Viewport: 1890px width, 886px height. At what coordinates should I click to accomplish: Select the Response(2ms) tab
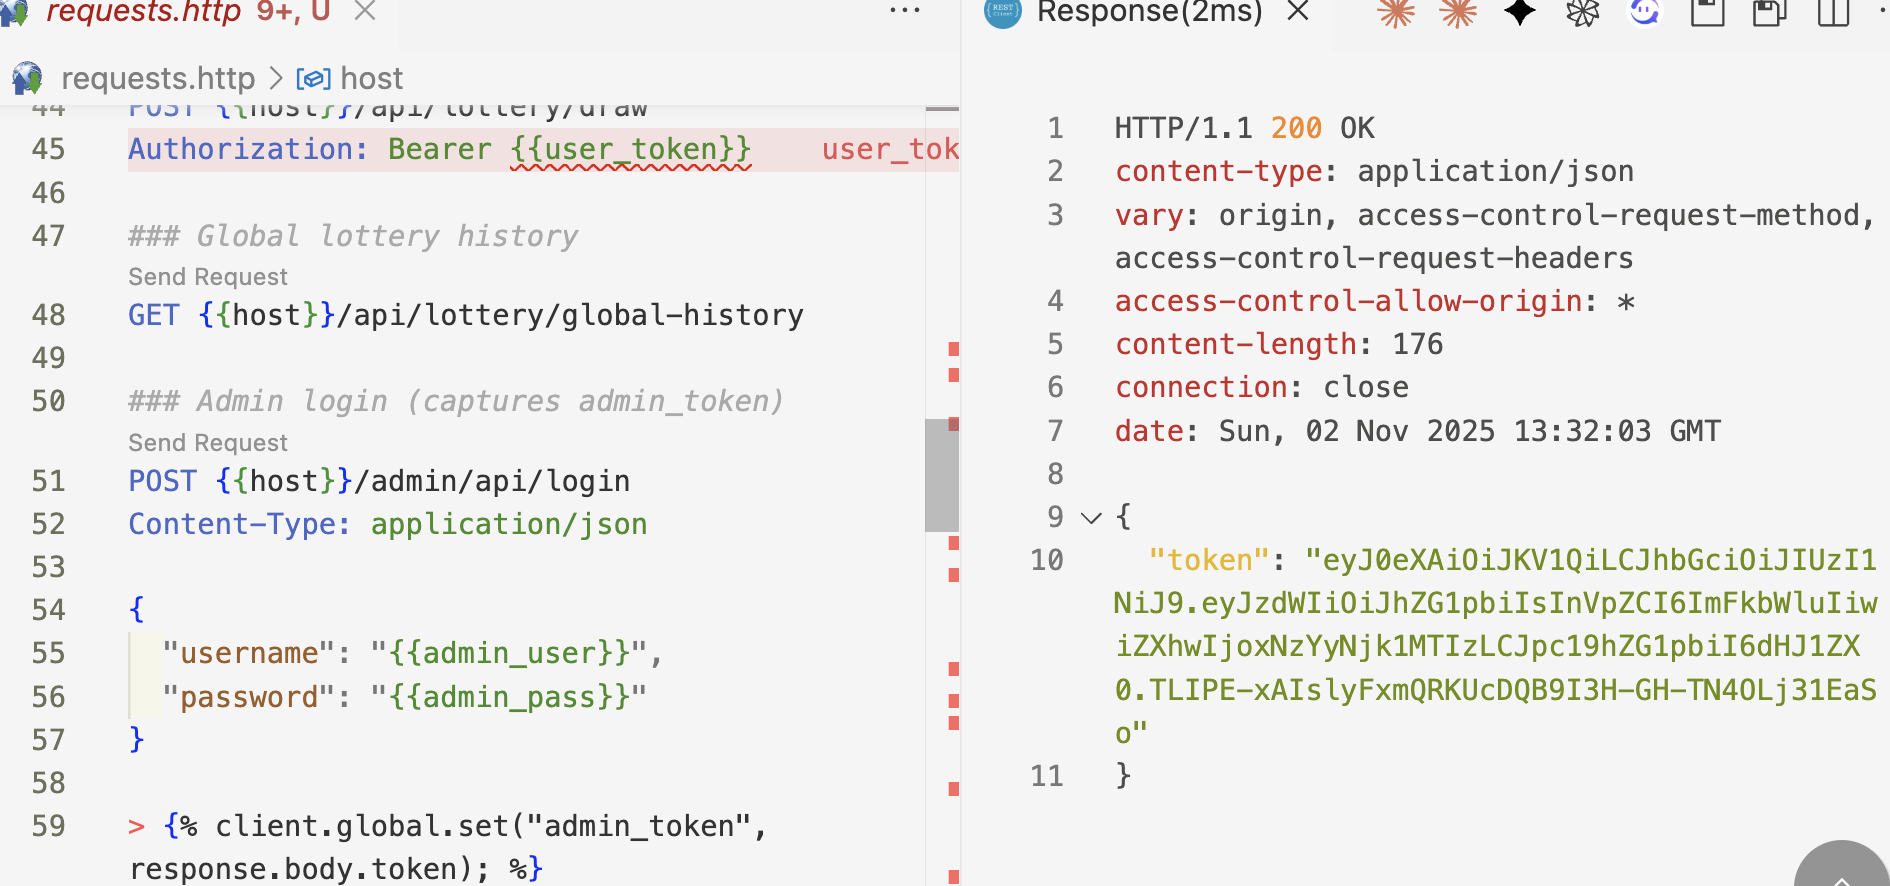pyautogui.click(x=1149, y=12)
